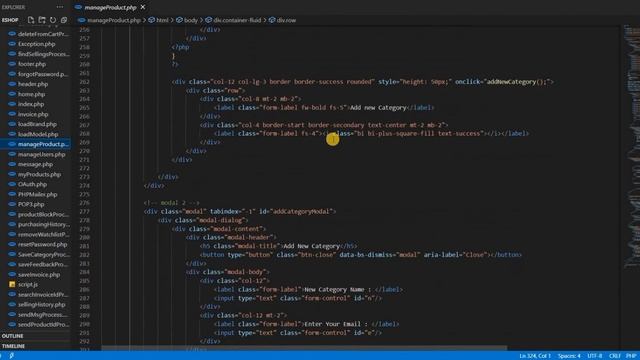Image resolution: width=640 pixels, height=360 pixels.
Task: Open message.php in the file list
Action: tap(35, 164)
